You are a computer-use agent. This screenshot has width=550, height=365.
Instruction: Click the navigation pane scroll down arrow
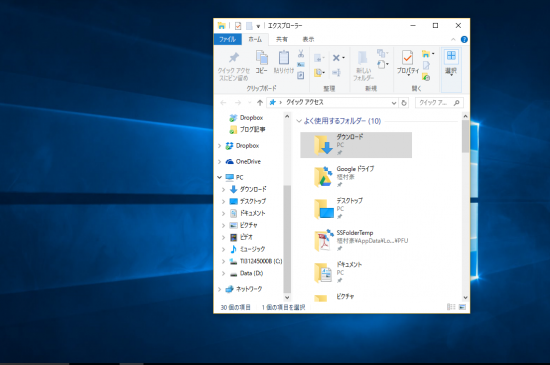click(x=287, y=298)
